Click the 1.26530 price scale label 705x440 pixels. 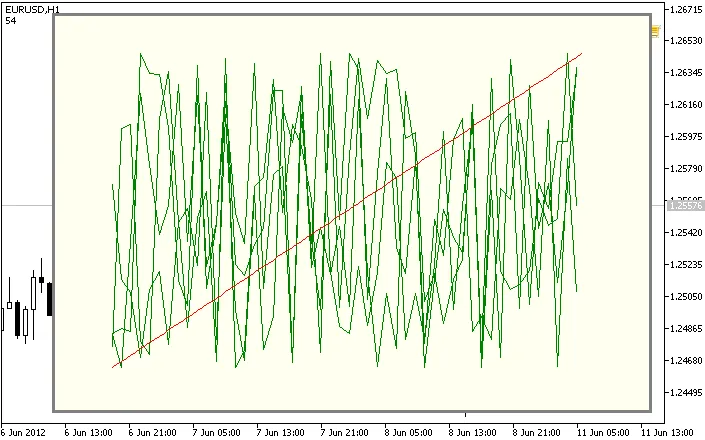pos(686,41)
